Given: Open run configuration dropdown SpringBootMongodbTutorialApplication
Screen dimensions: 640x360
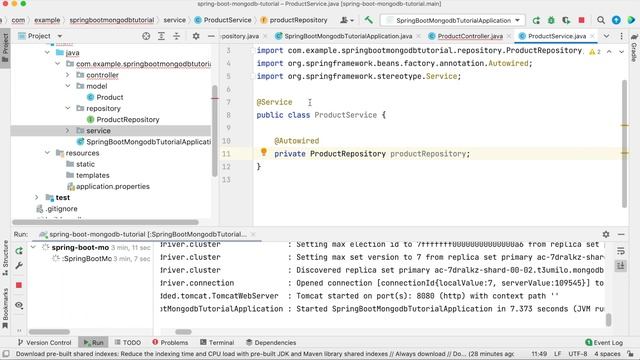Looking at the screenshot, I should point(453,20).
